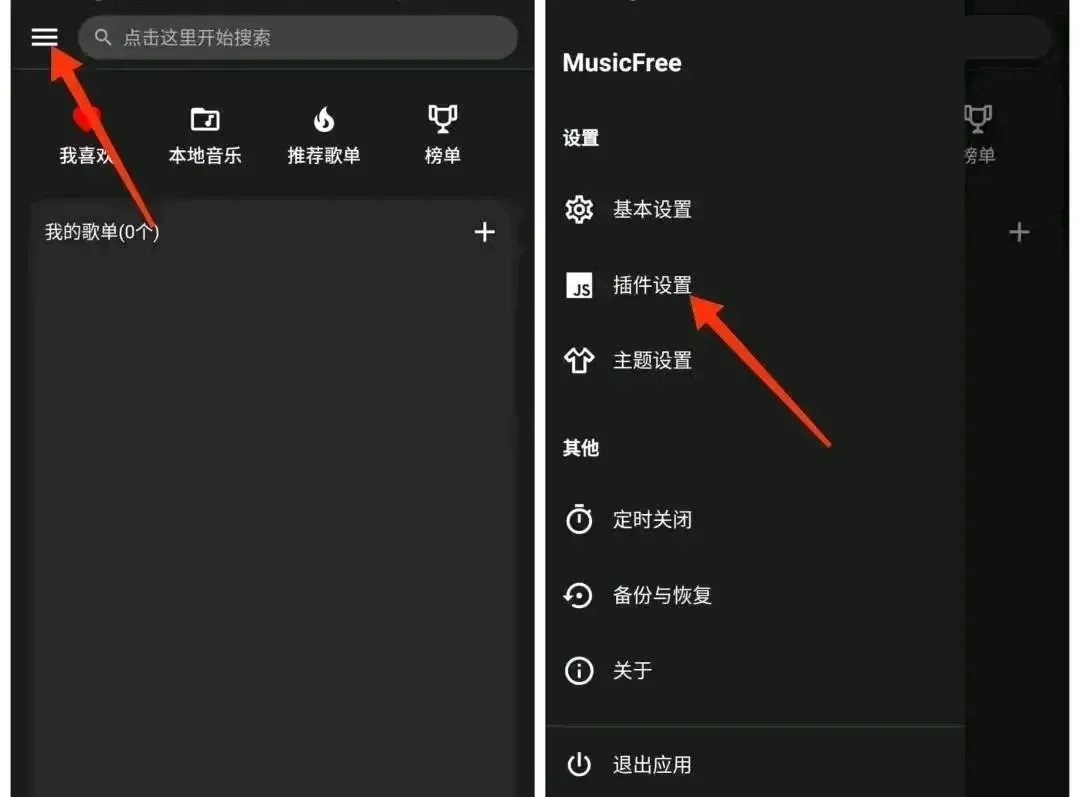The width and height of the screenshot is (1080, 797).
Task: Choose 退出应用 text in the drawer
Action: [652, 765]
